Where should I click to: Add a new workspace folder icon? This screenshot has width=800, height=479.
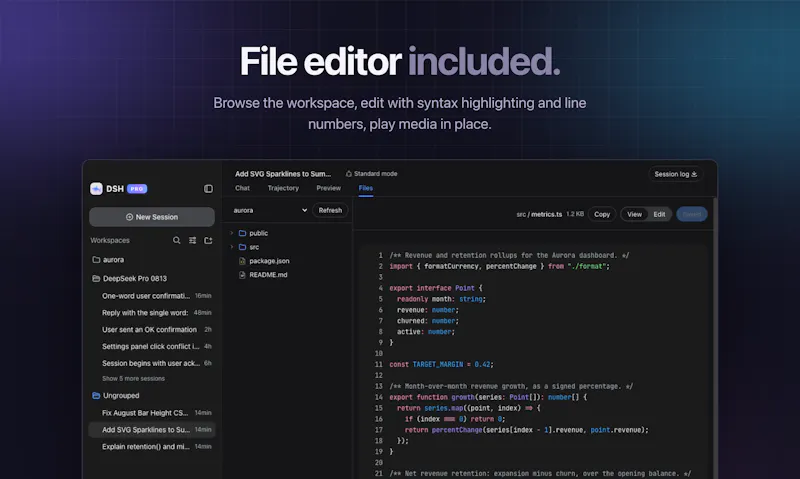pos(208,240)
